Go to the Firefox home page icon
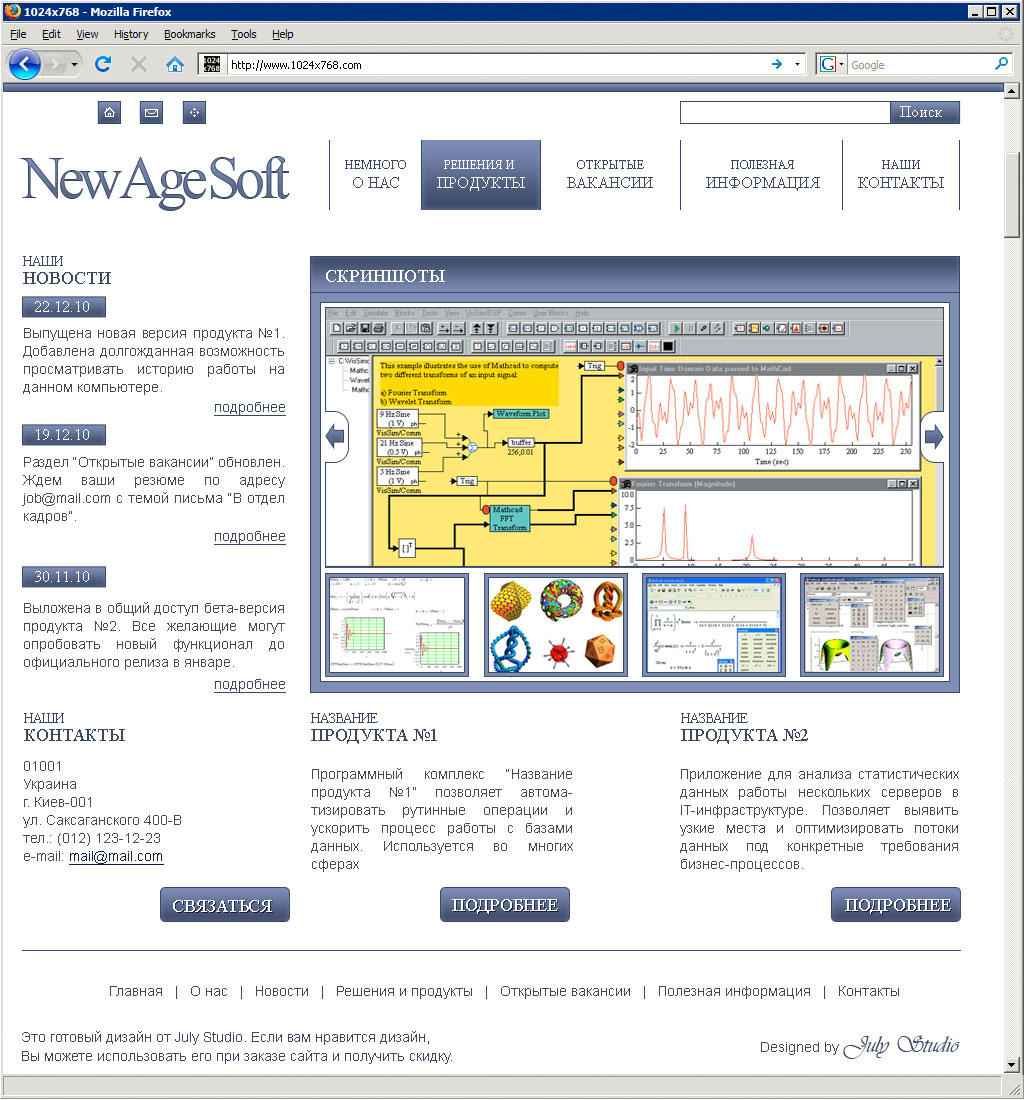The height and width of the screenshot is (1100, 1024). point(174,65)
